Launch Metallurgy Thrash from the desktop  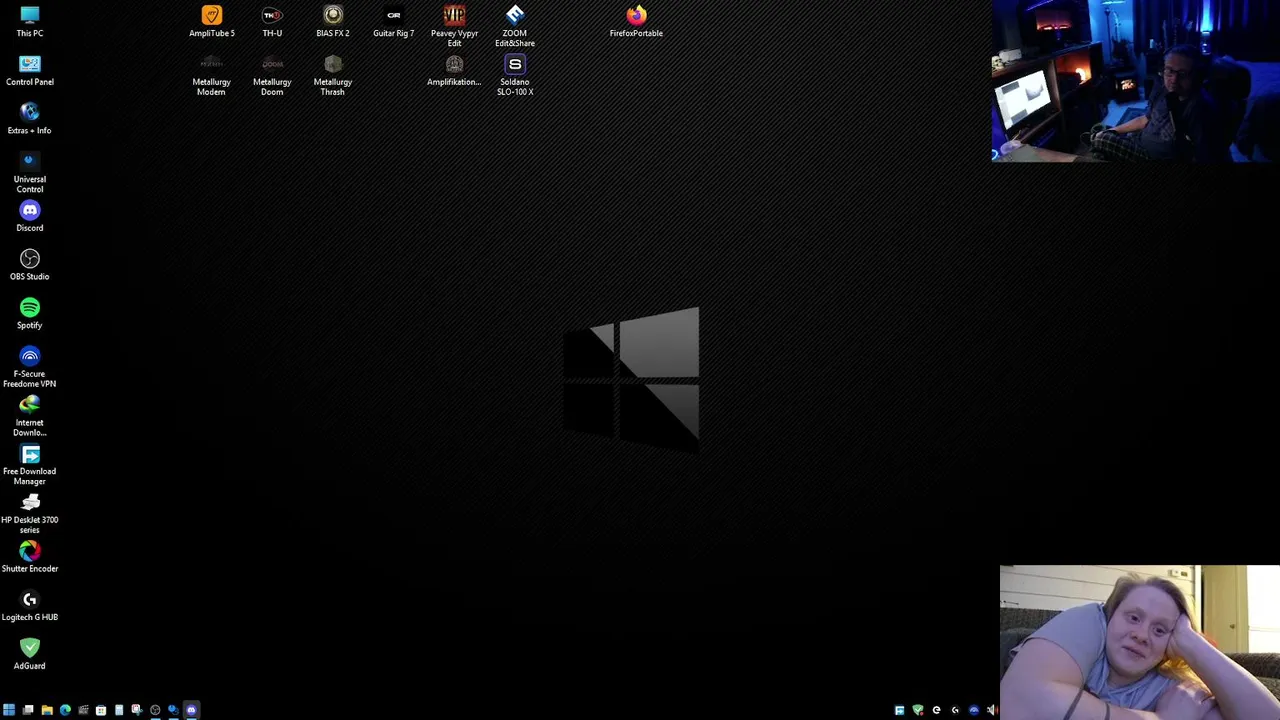point(333,75)
